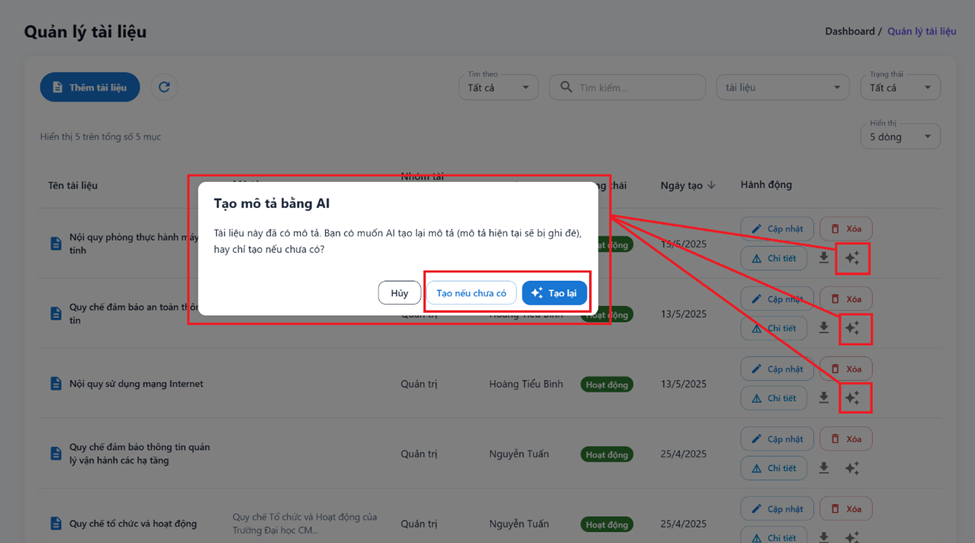Click Tạo nếu chưa có button
This screenshot has width=975, height=543.
471,293
